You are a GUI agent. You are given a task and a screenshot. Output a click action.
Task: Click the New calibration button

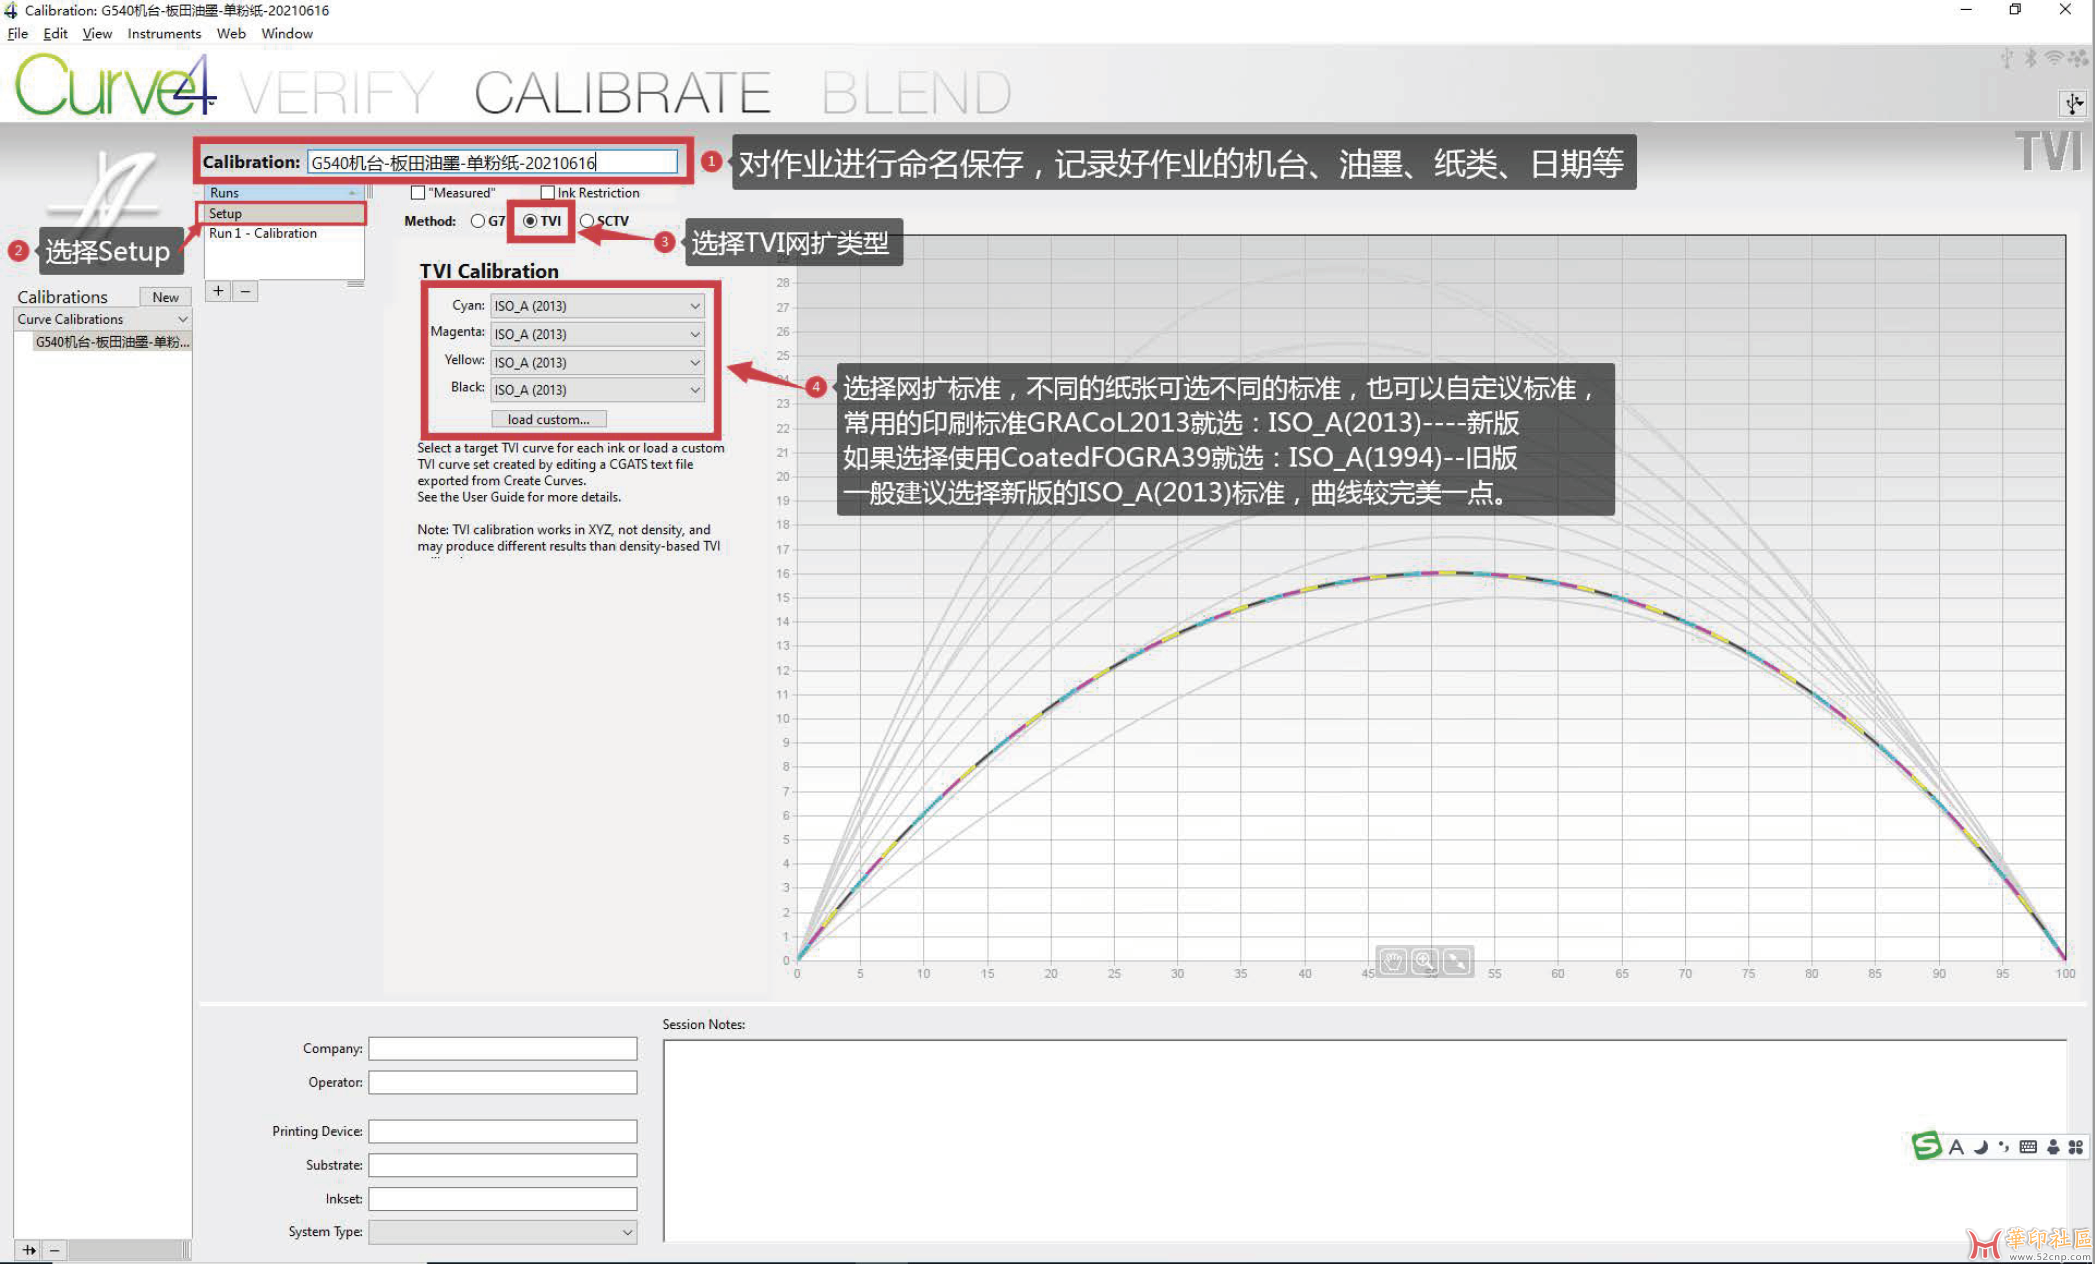165,297
